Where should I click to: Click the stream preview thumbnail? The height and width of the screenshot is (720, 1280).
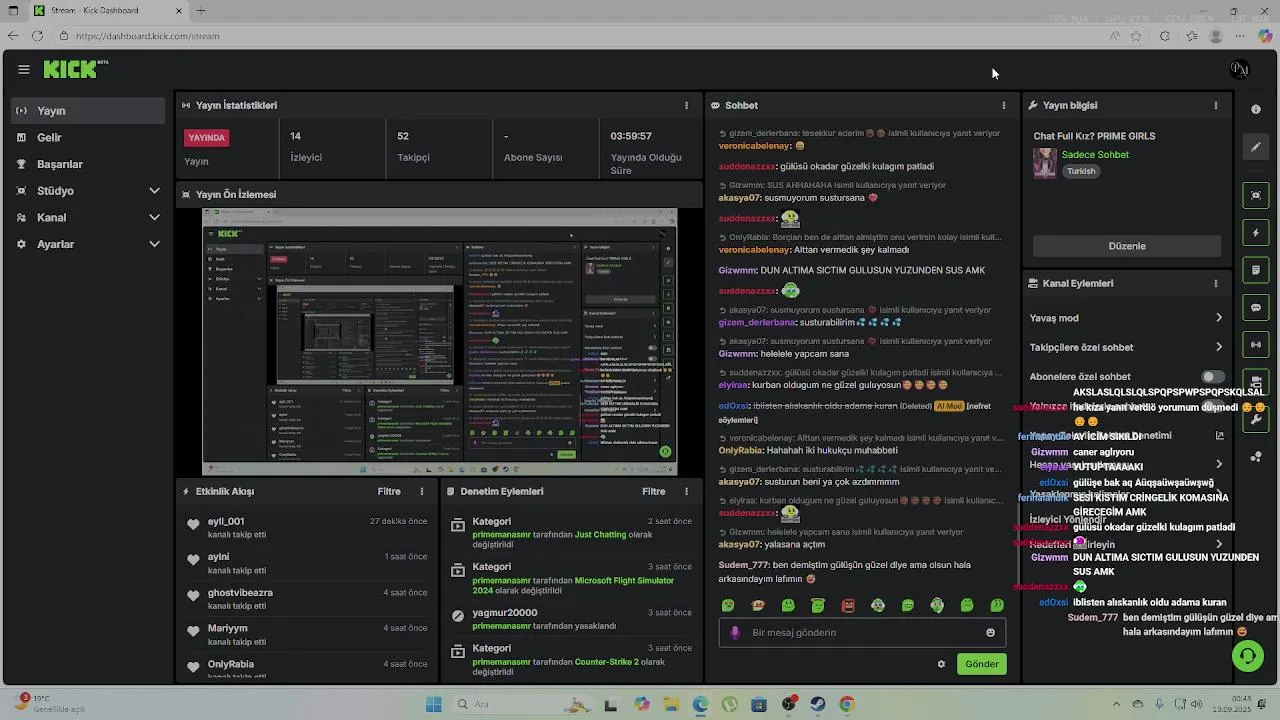coord(440,341)
